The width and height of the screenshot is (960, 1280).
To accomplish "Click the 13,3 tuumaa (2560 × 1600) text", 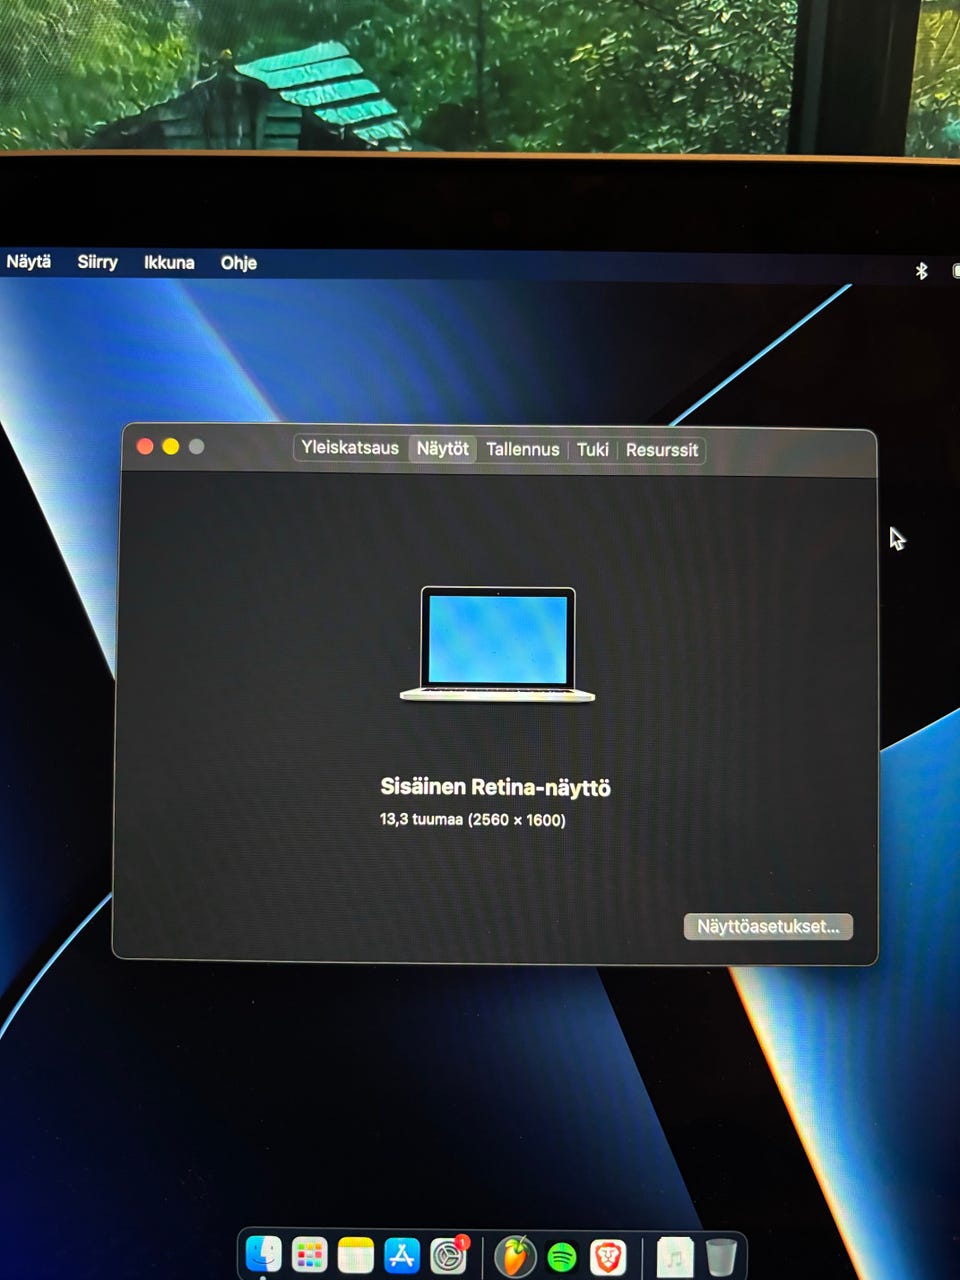I will 473,820.
